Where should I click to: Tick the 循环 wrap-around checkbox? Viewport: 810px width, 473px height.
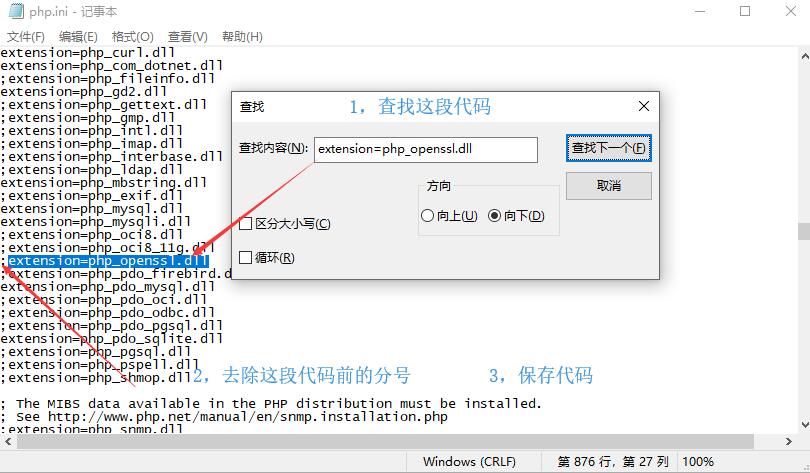(246, 258)
